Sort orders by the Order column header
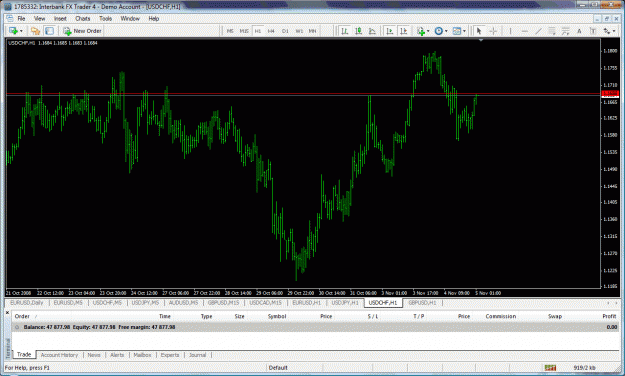This screenshot has width=625, height=376. (22, 317)
